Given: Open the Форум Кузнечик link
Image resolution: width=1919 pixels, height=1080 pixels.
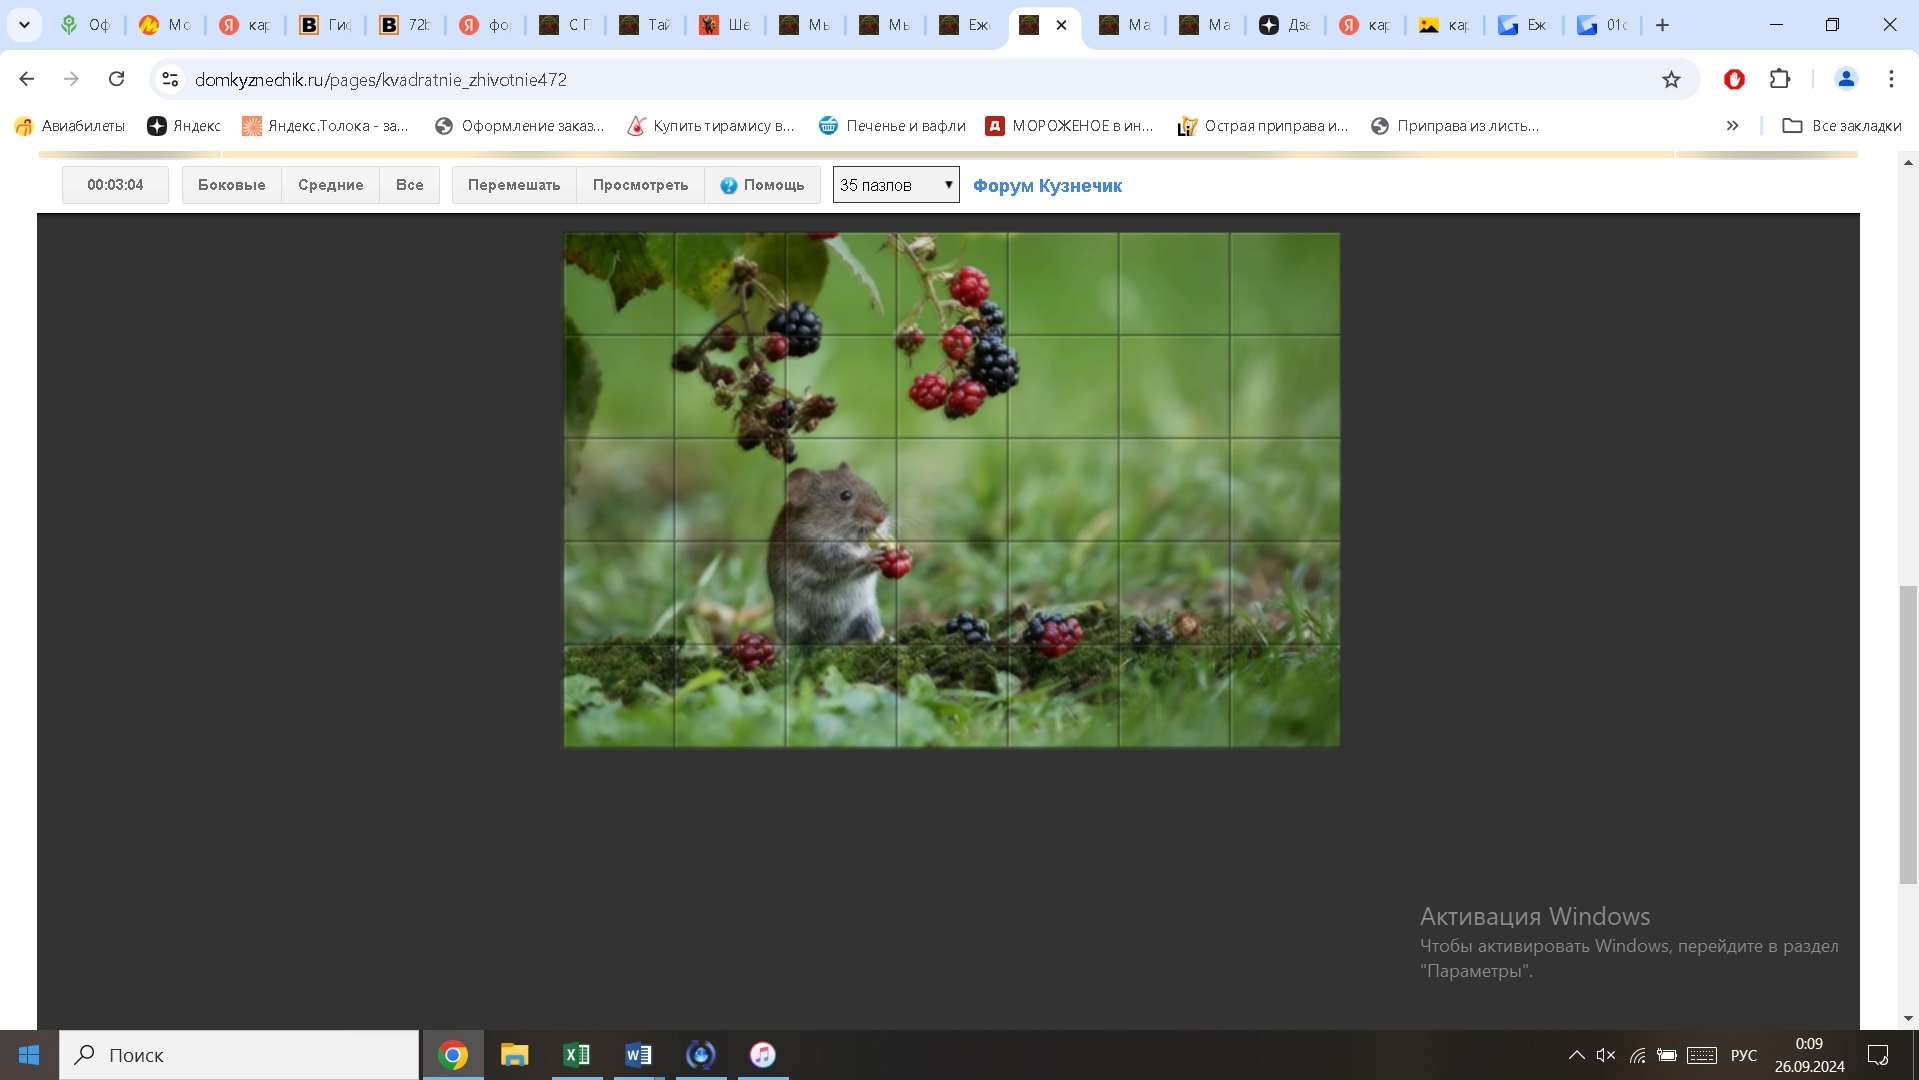Looking at the screenshot, I should click(1047, 186).
